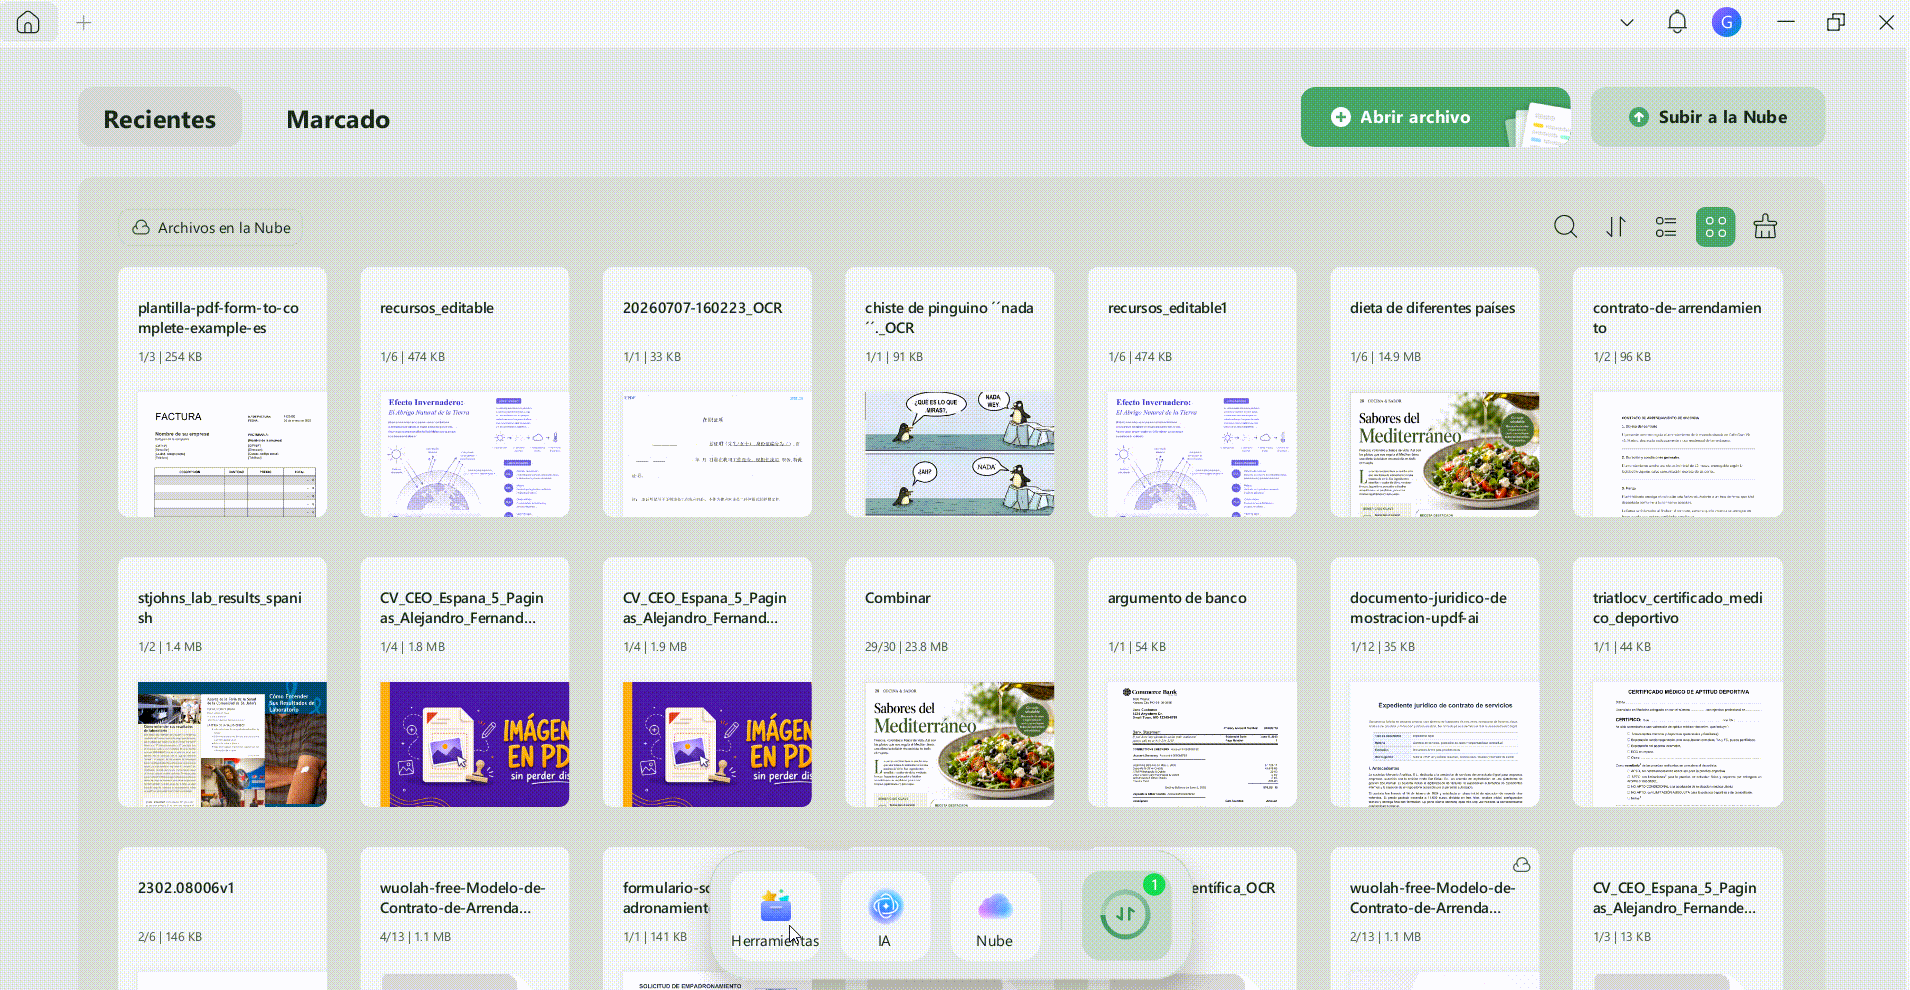Click the Subir a la Nube button

(1707, 117)
